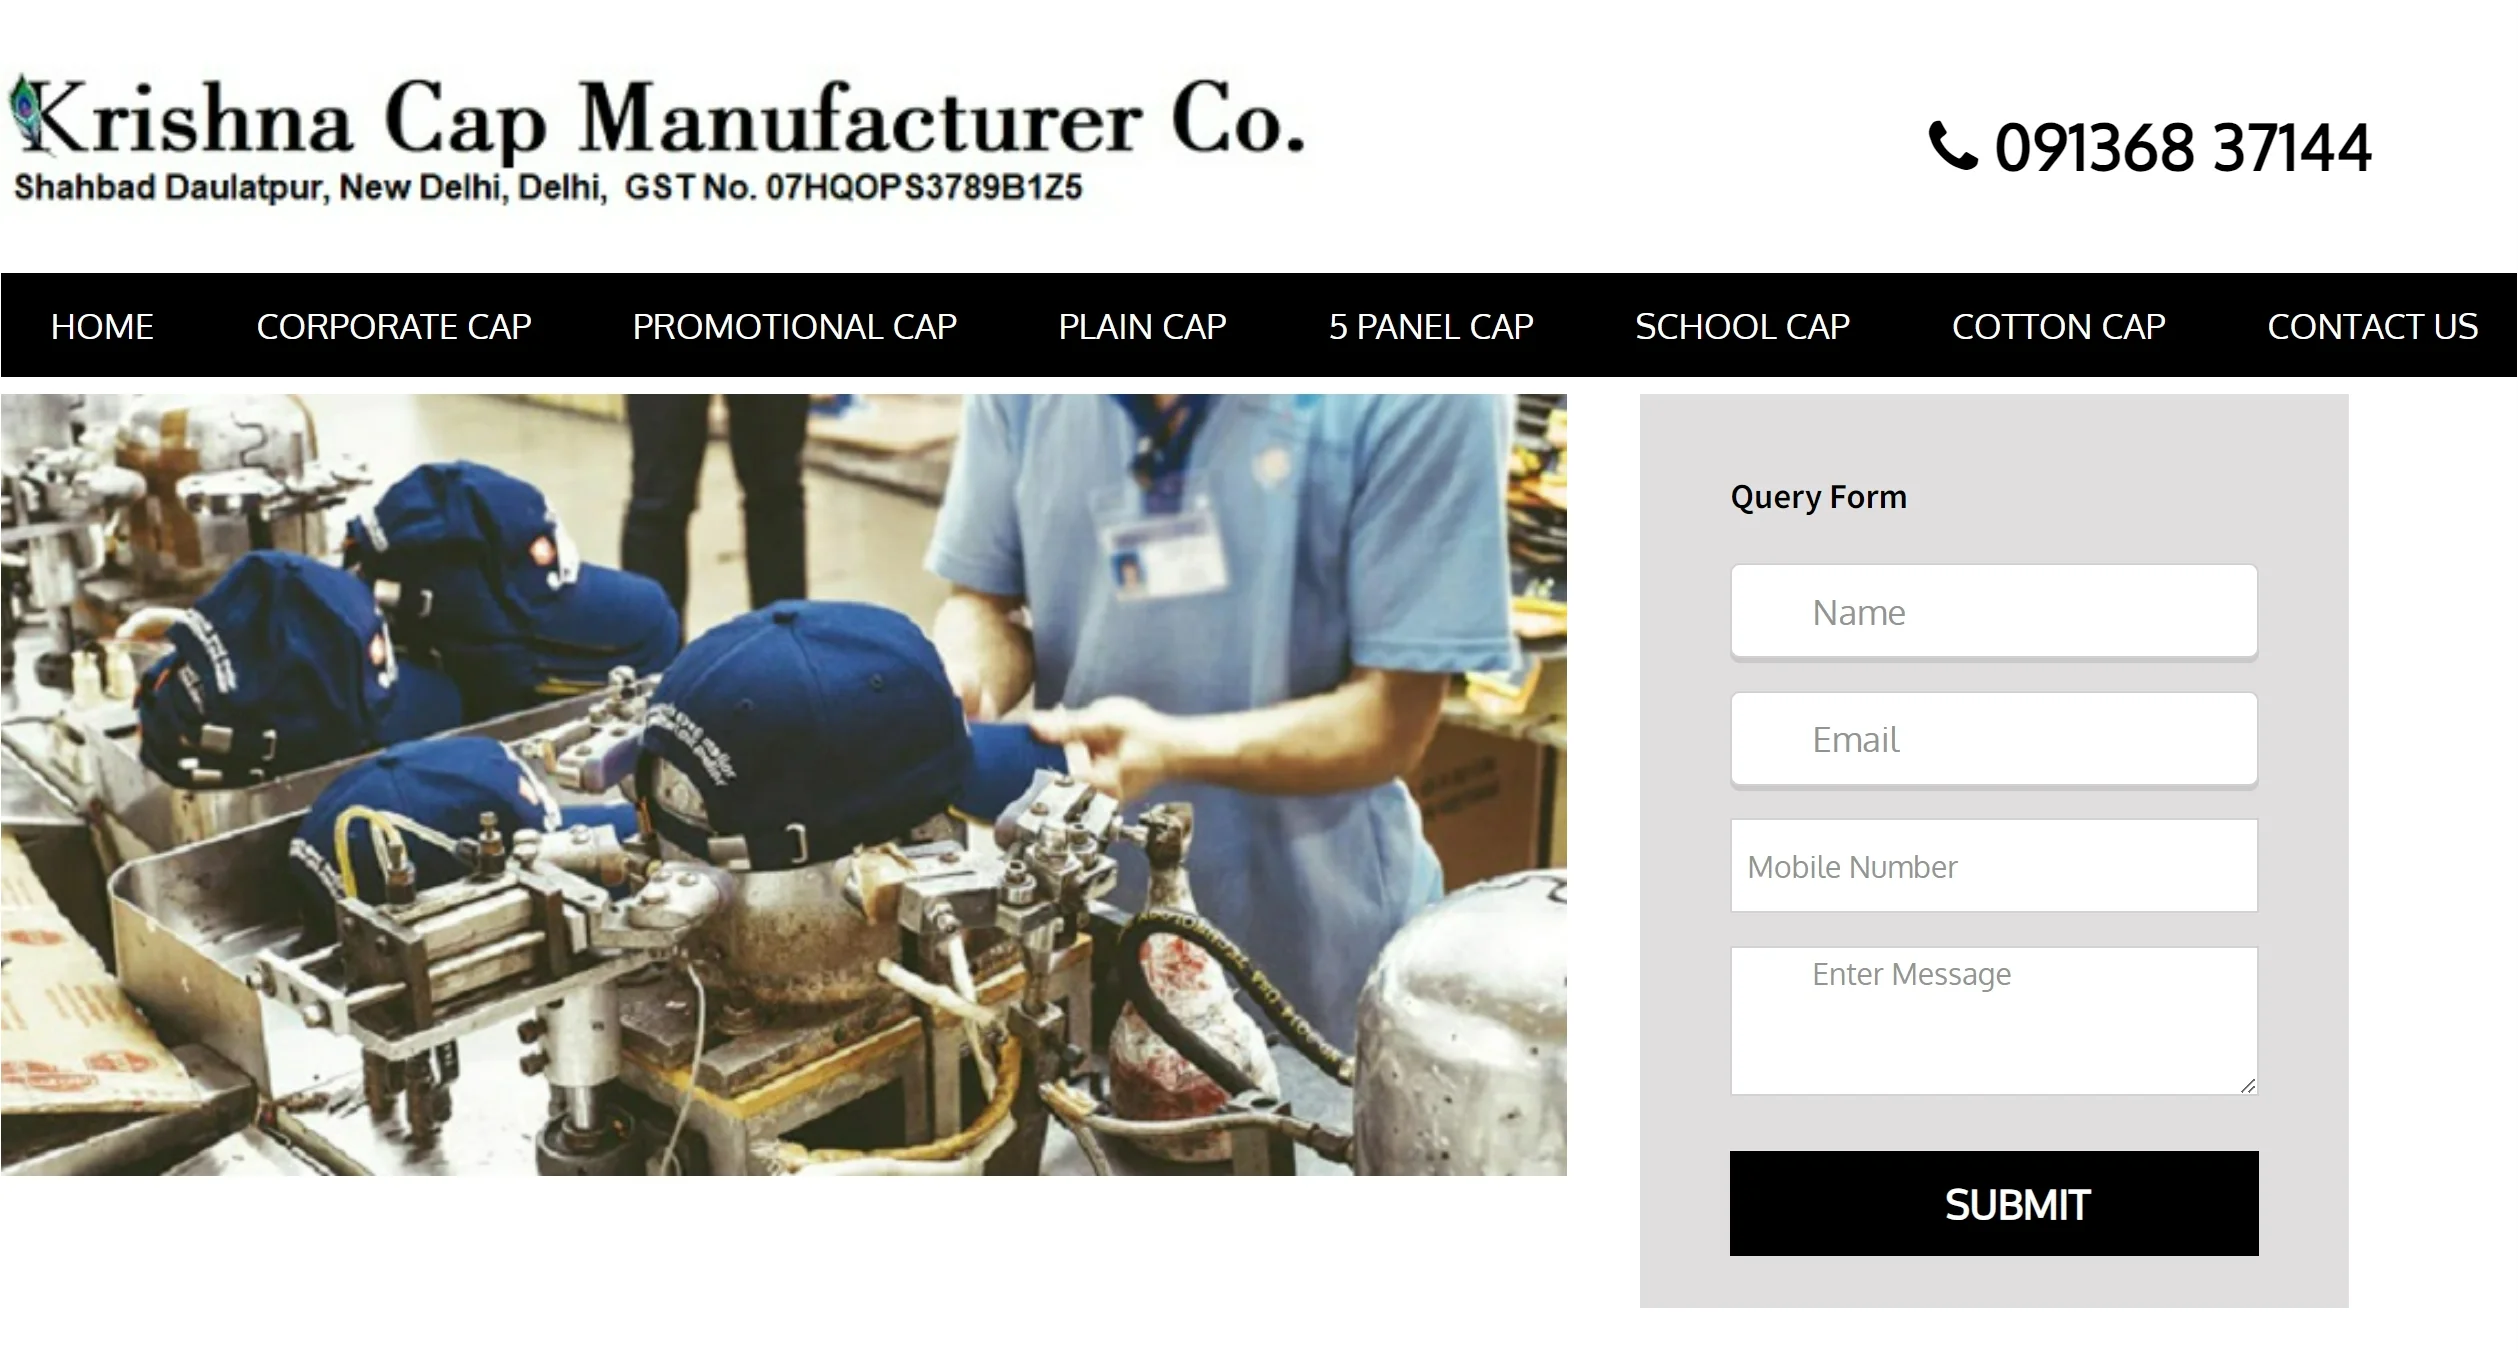Open the SCHOOL CAP page

(1742, 326)
